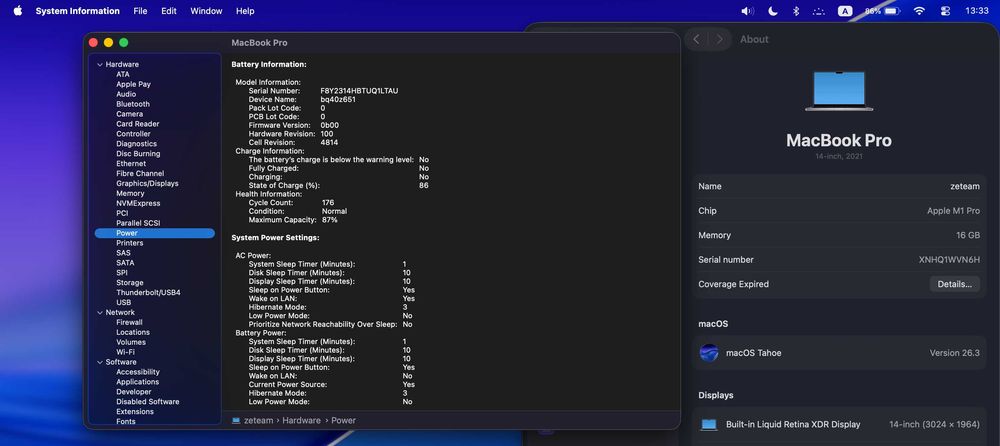Select Fibre Channel in the sidebar
The image size is (1000, 446).
(140, 174)
